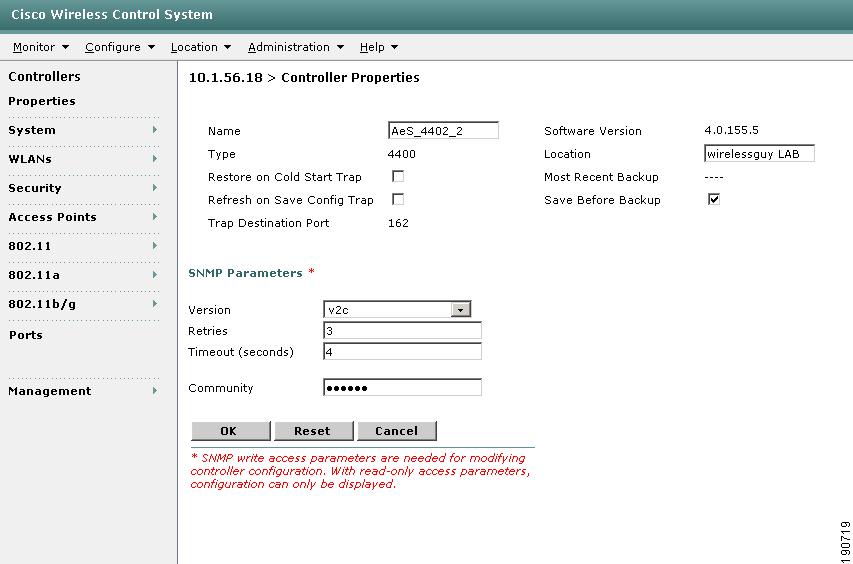Expand the WLANs submenu arrow
853x564 pixels.
coord(155,159)
